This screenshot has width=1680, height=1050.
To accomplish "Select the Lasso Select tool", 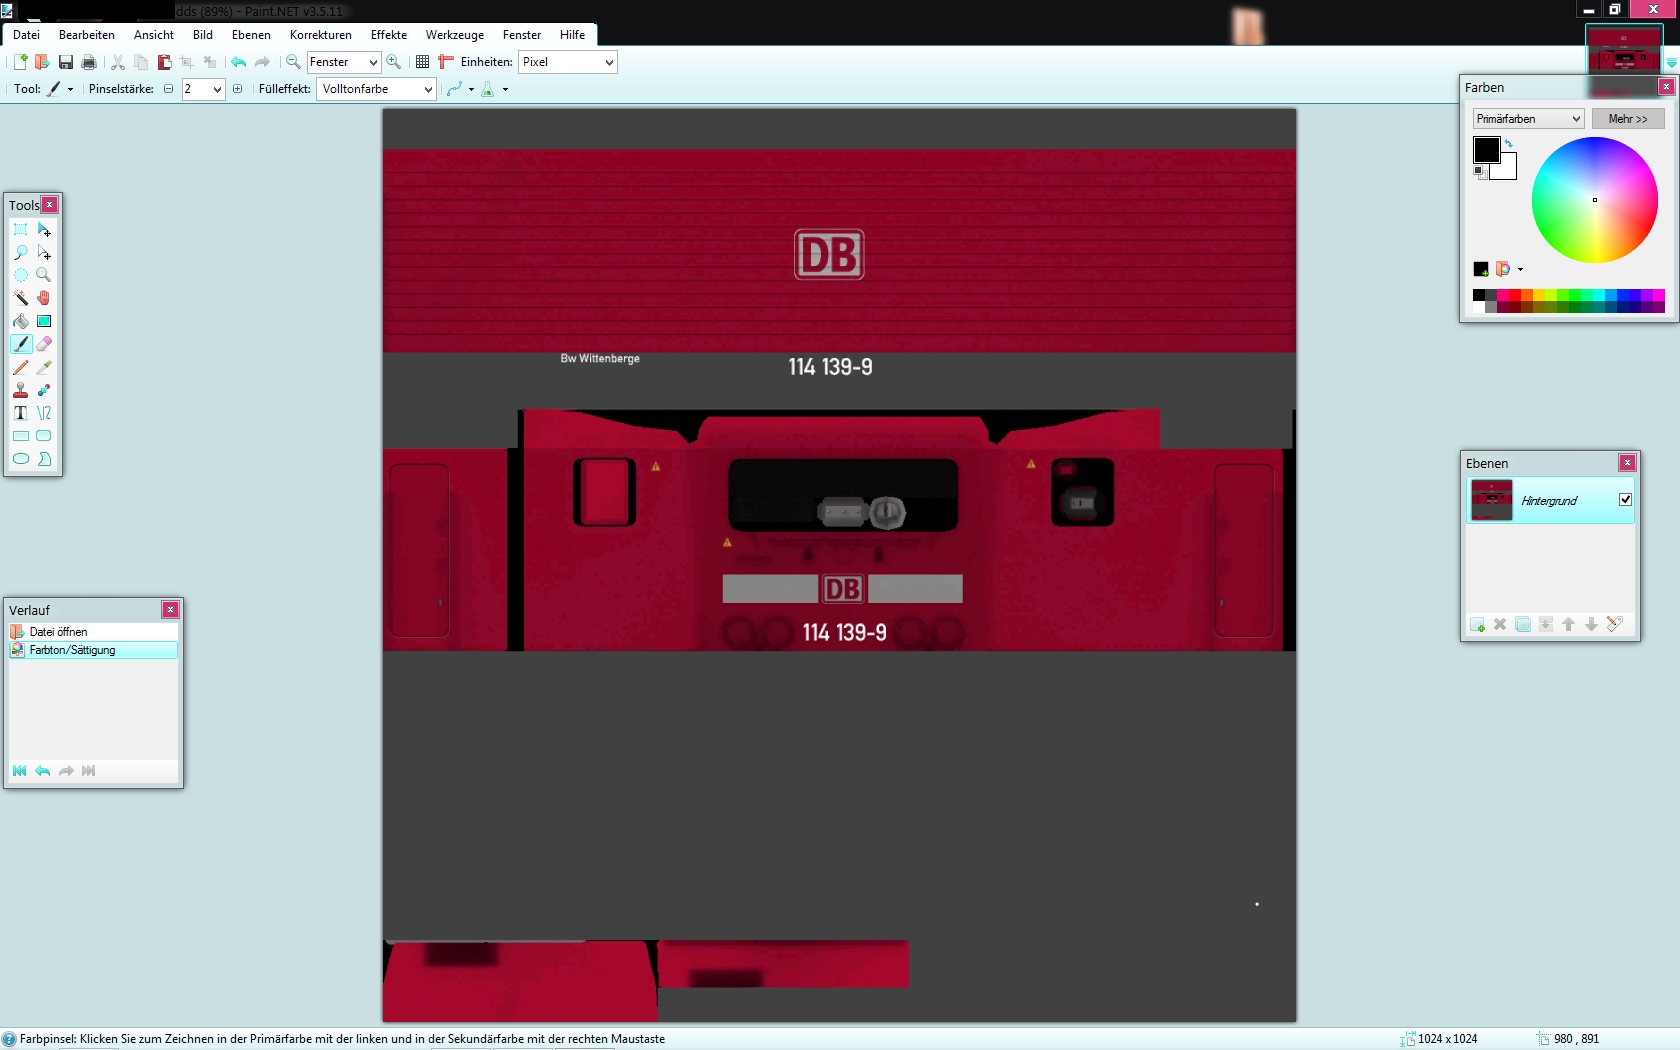I will [21, 252].
